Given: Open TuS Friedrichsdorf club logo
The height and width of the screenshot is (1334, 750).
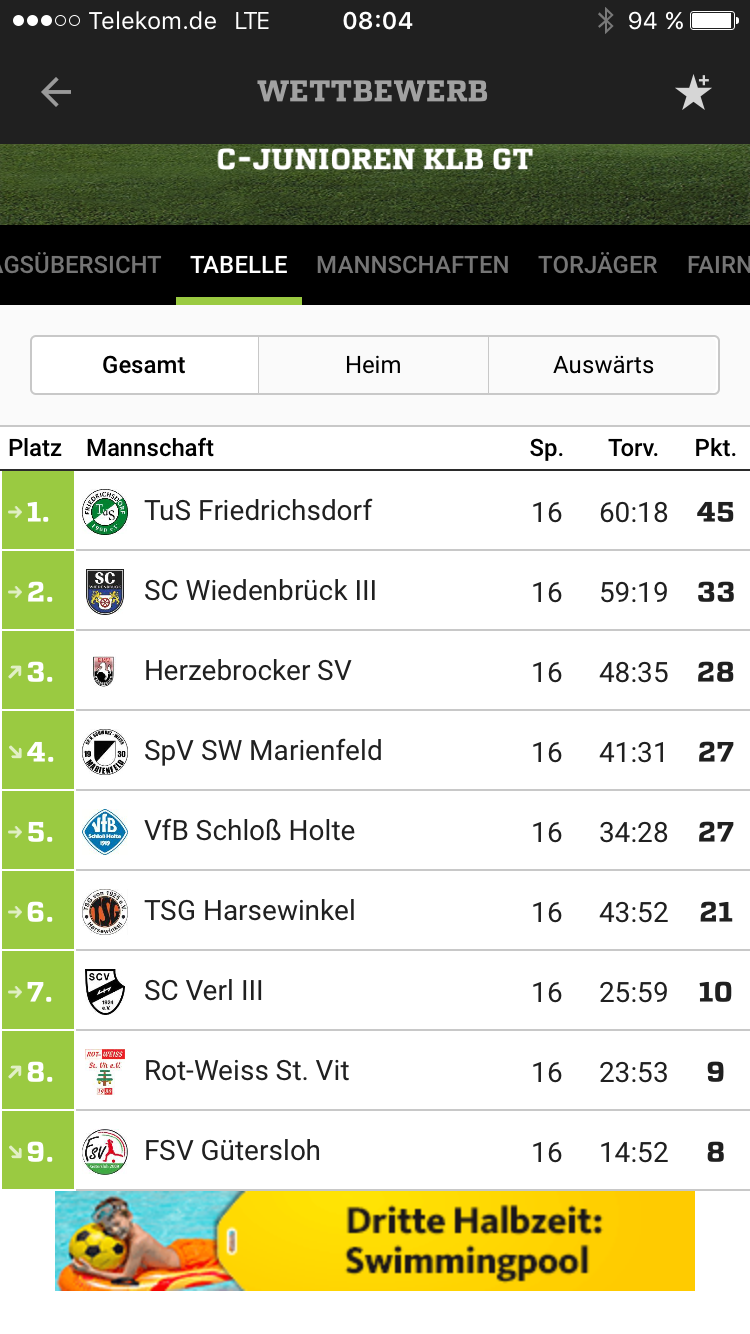Looking at the screenshot, I should pyautogui.click(x=105, y=511).
